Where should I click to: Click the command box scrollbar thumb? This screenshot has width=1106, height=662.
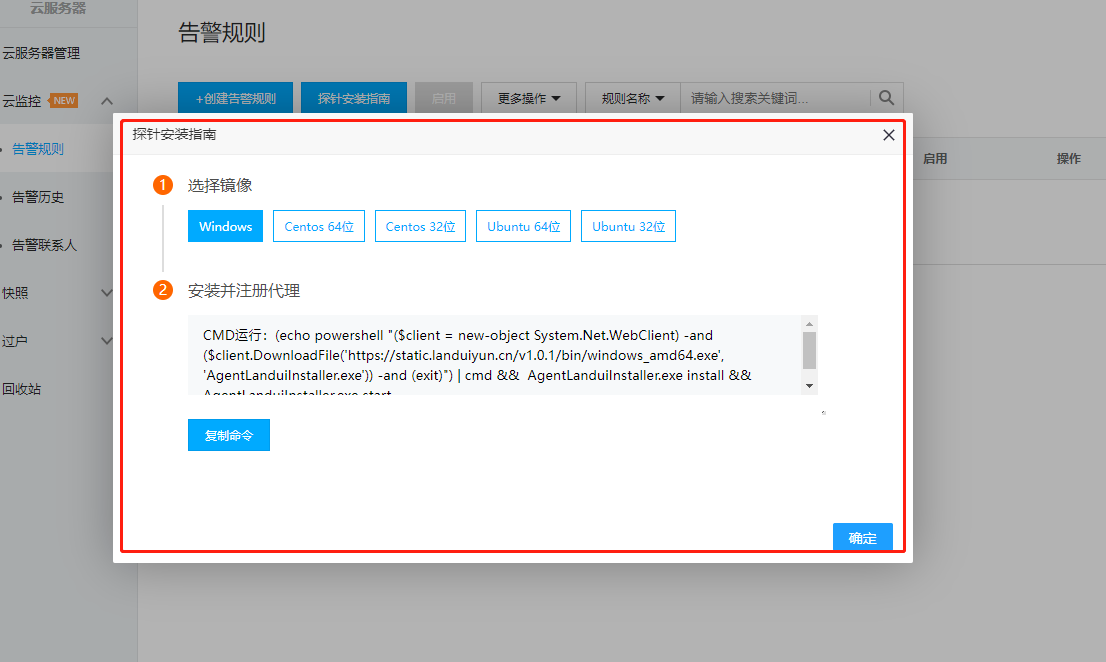click(809, 350)
